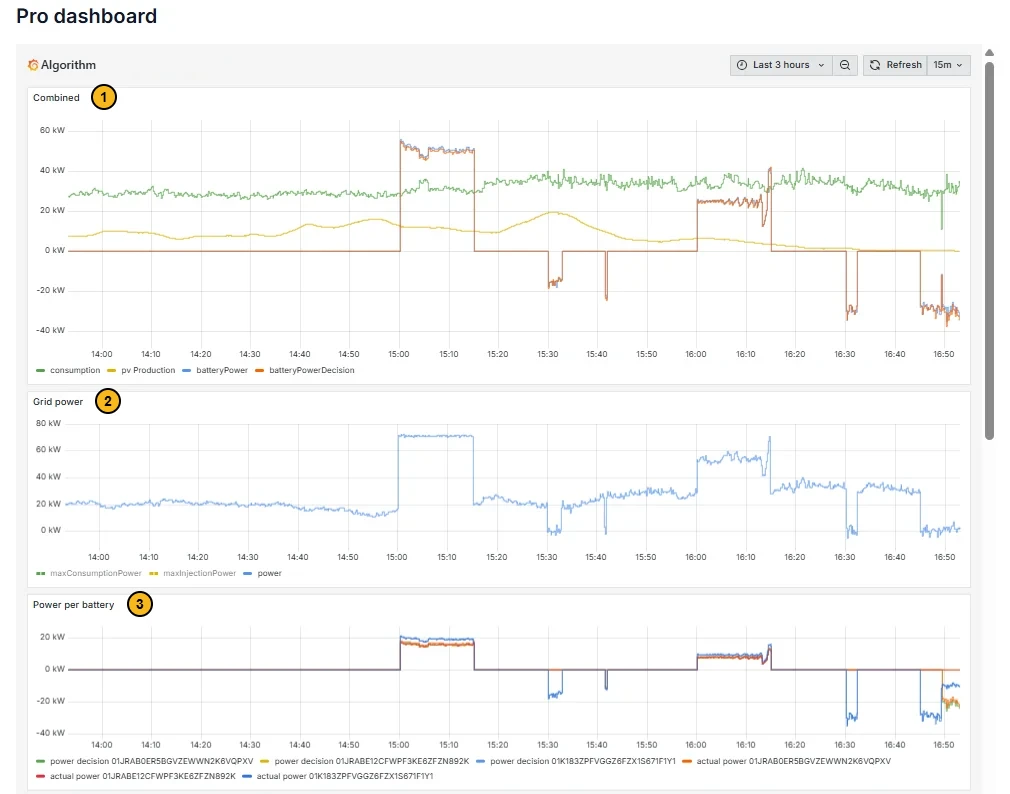Screen dimensions: 1010x794
Task: Toggle maxInjectionPower legend entry
Action: (x=193, y=573)
